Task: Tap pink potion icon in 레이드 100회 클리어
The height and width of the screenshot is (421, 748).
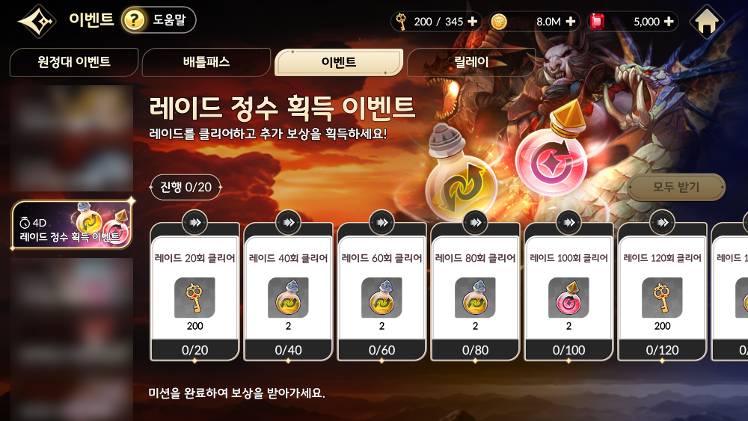Action: click(569, 298)
